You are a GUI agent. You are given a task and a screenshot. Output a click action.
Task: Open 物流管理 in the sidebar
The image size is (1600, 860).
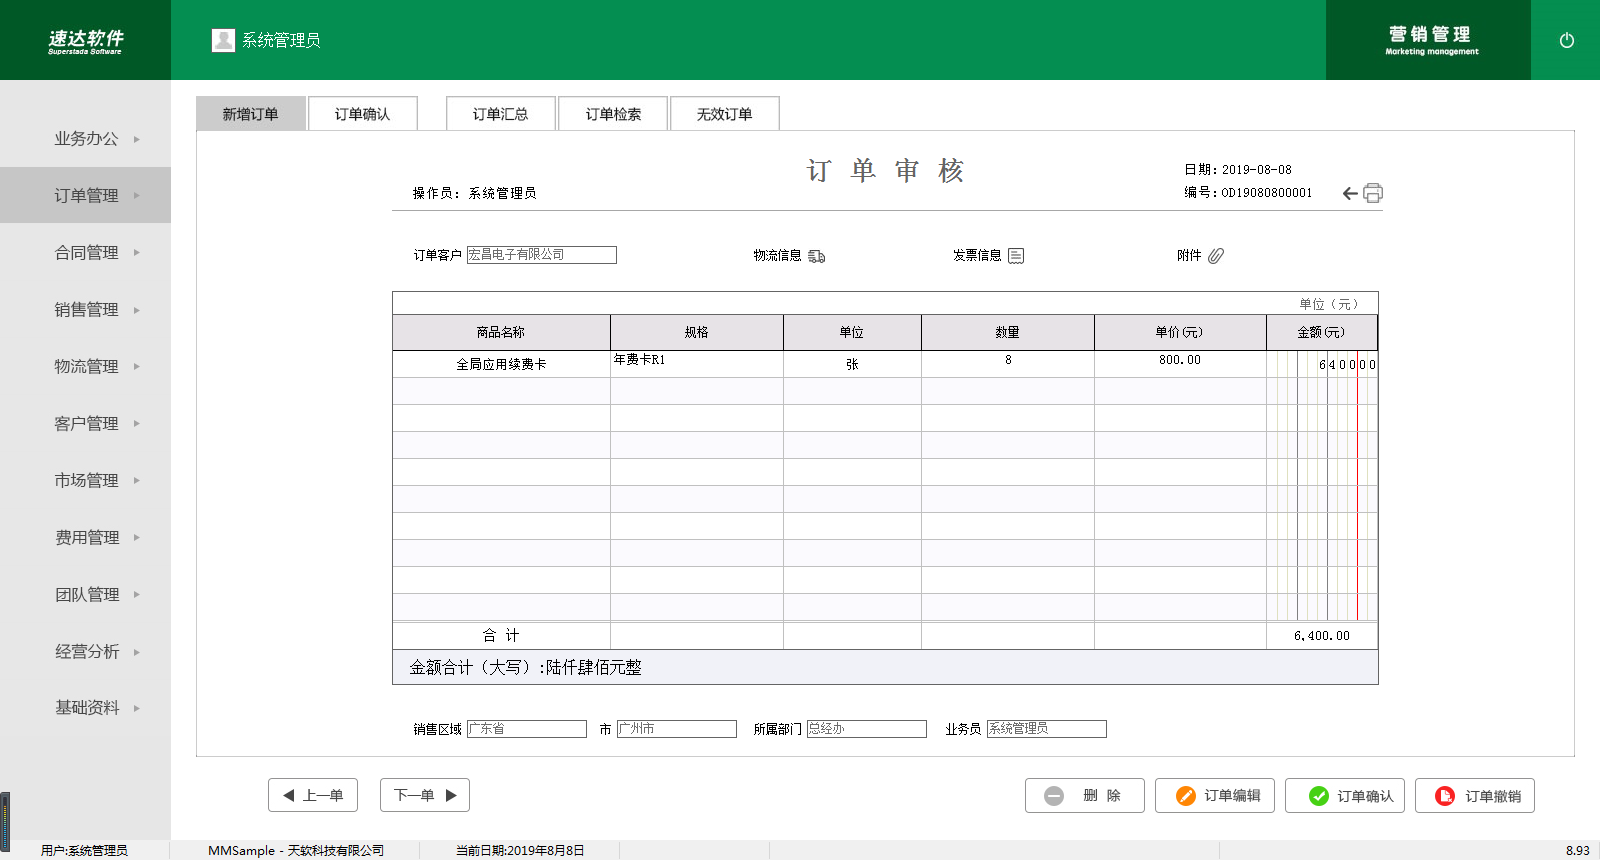coord(86,367)
